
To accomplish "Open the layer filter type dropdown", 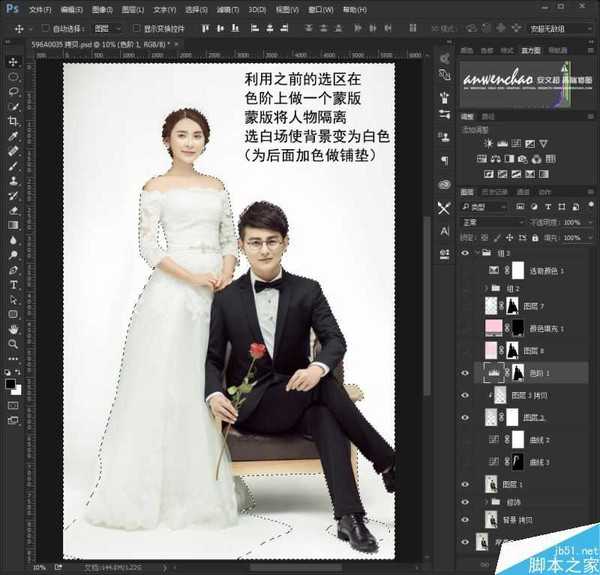I will tap(491, 206).
